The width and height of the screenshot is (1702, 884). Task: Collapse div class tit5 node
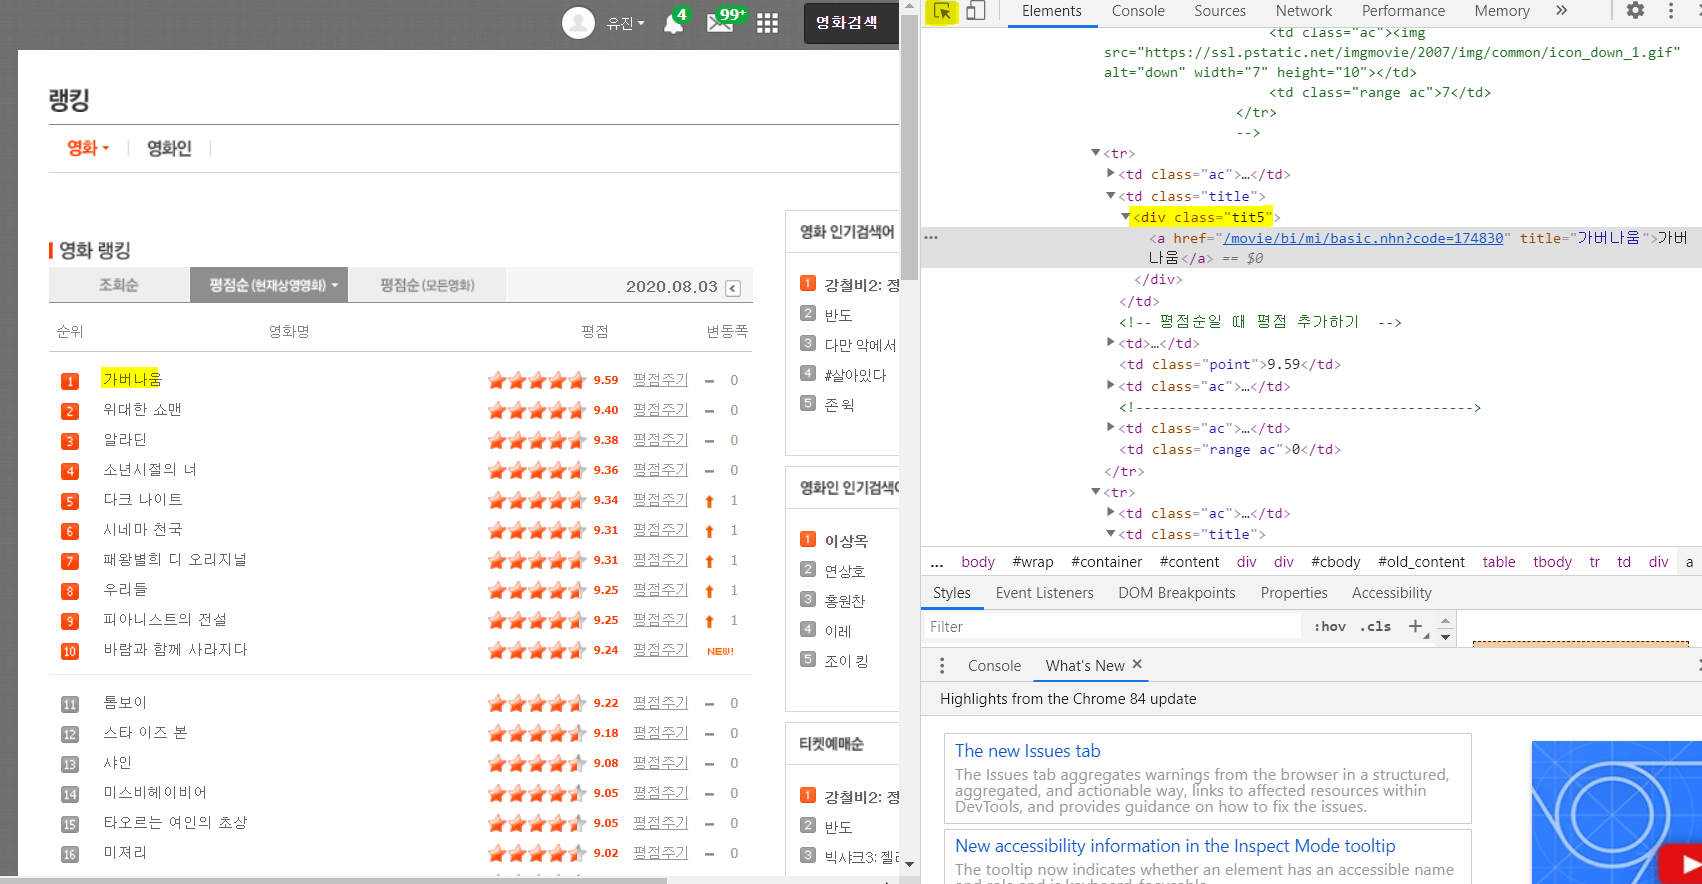(1126, 217)
